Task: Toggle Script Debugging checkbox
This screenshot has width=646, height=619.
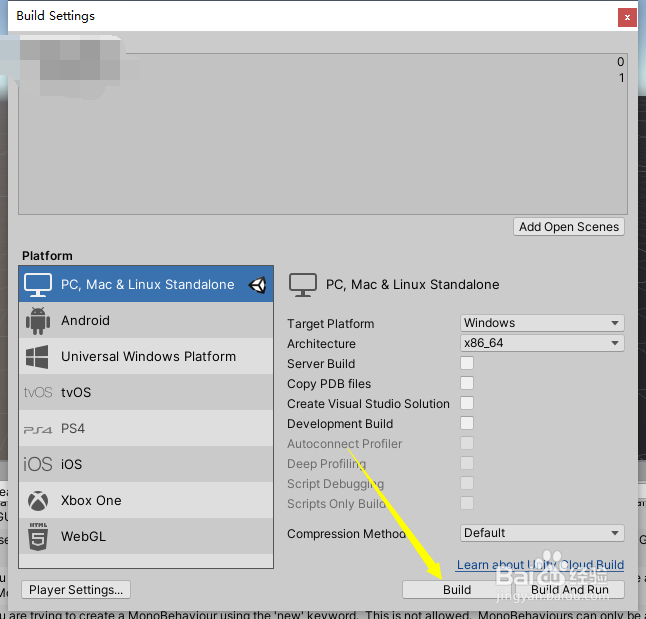Action: 467,483
